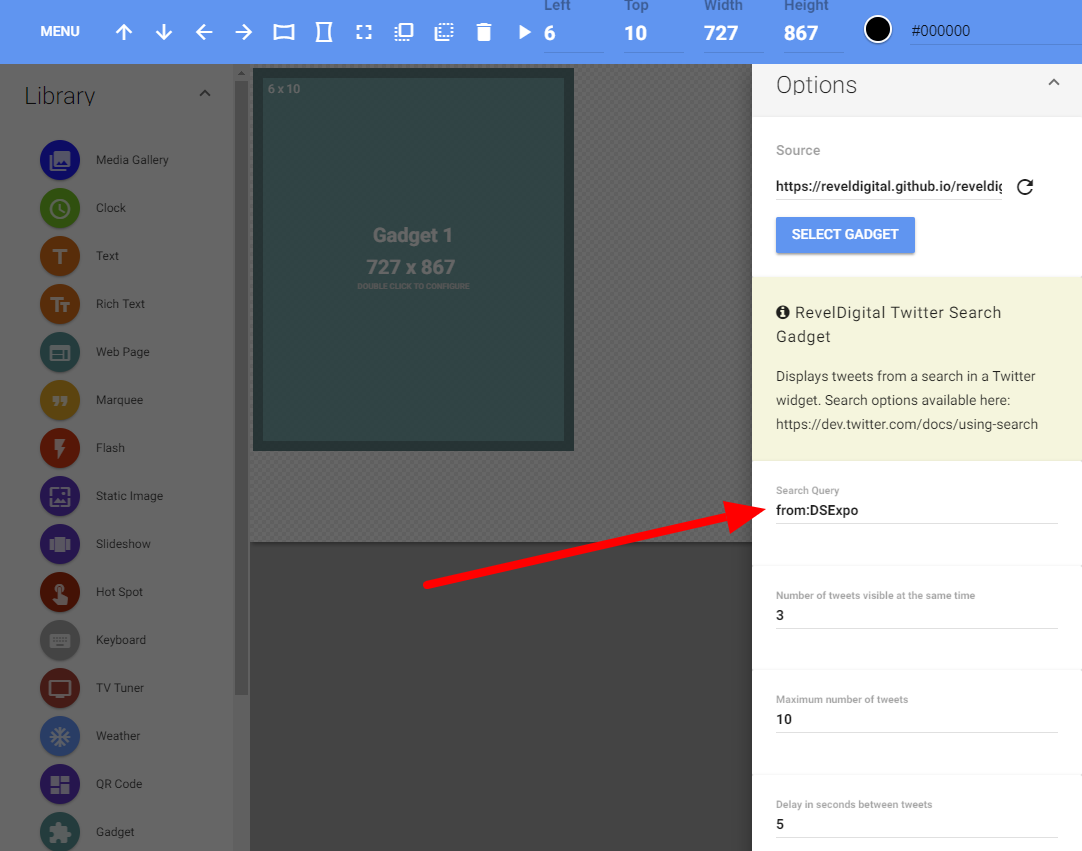Click the fit width toolbar icon
Viewport: 1082px width, 851px height.
pos(284,32)
